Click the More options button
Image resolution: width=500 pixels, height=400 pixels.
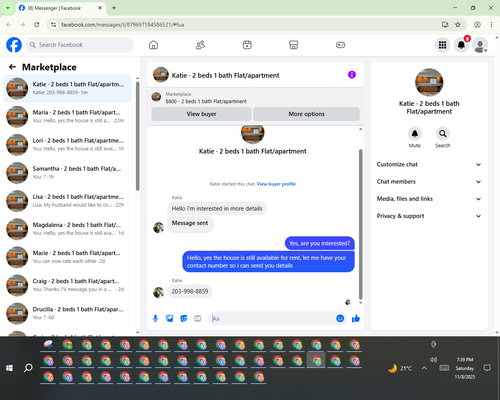(306, 114)
